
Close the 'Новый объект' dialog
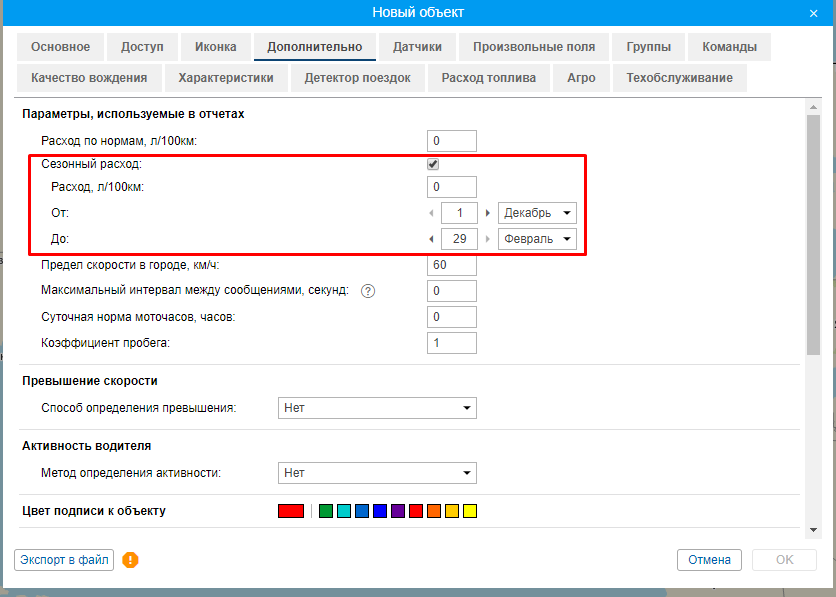point(814,13)
